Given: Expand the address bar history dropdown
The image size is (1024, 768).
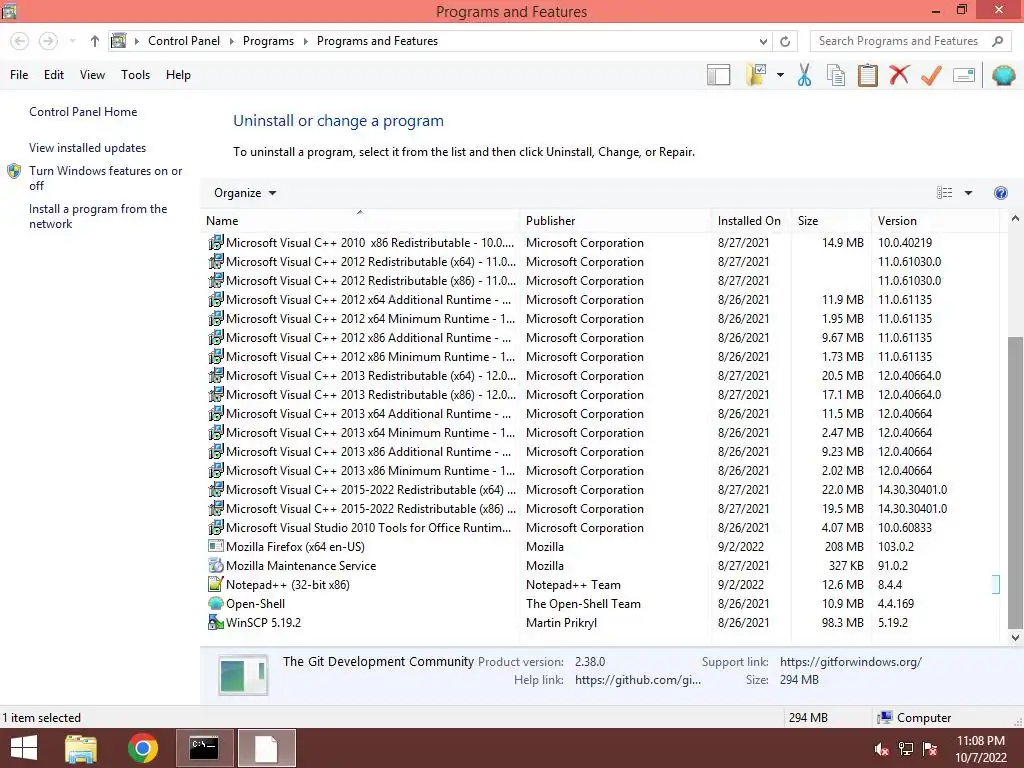Looking at the screenshot, I should 763,41.
